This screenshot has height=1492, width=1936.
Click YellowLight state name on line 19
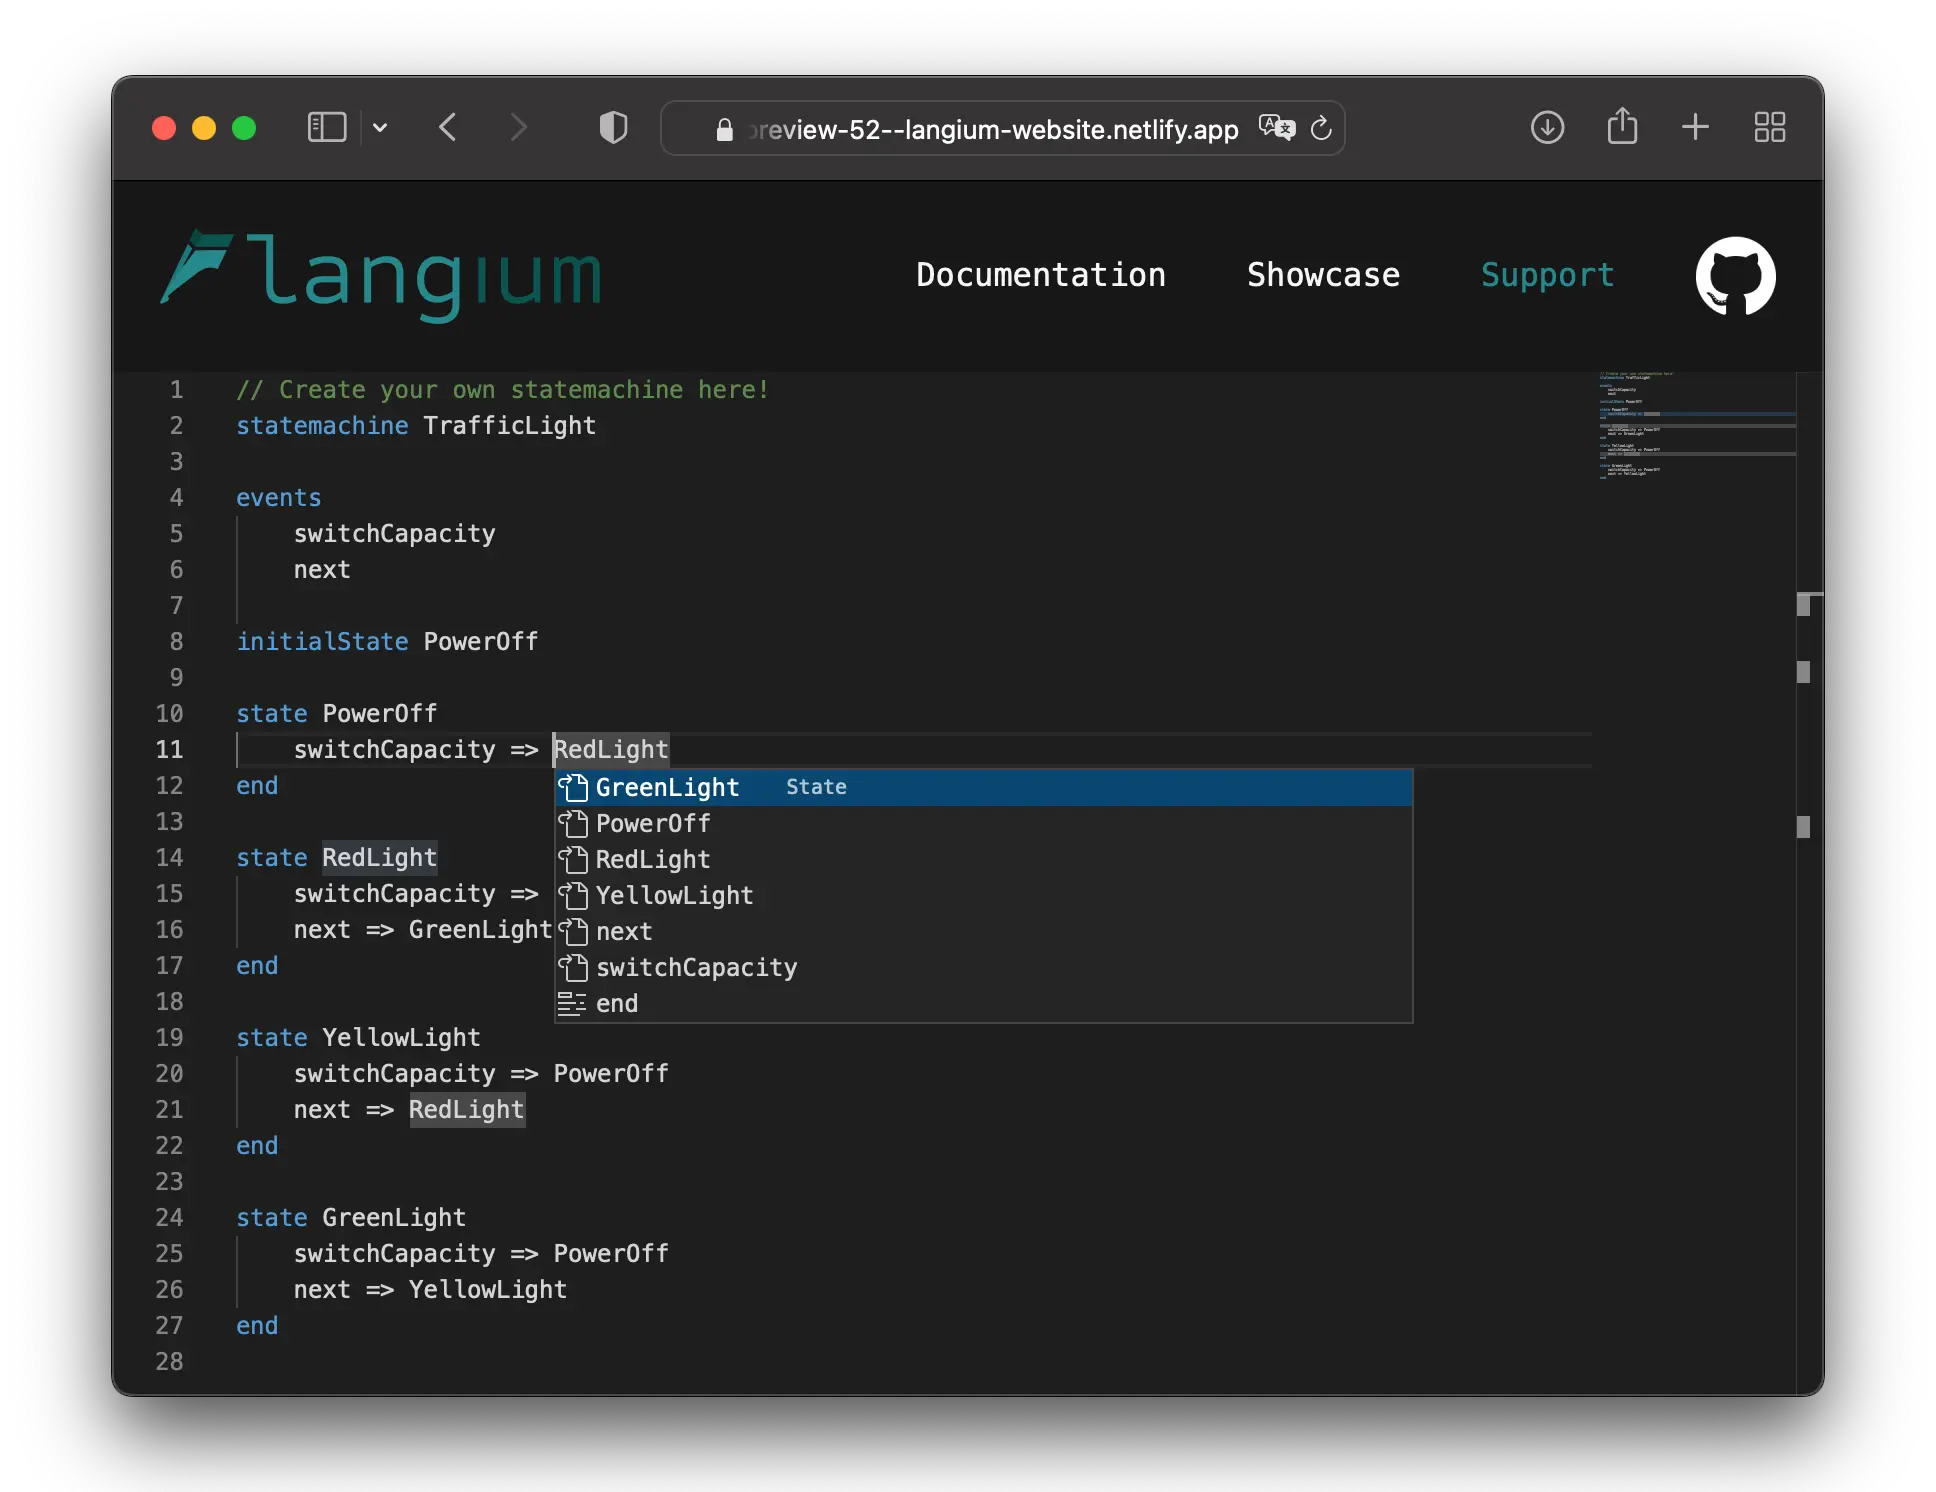click(401, 1038)
